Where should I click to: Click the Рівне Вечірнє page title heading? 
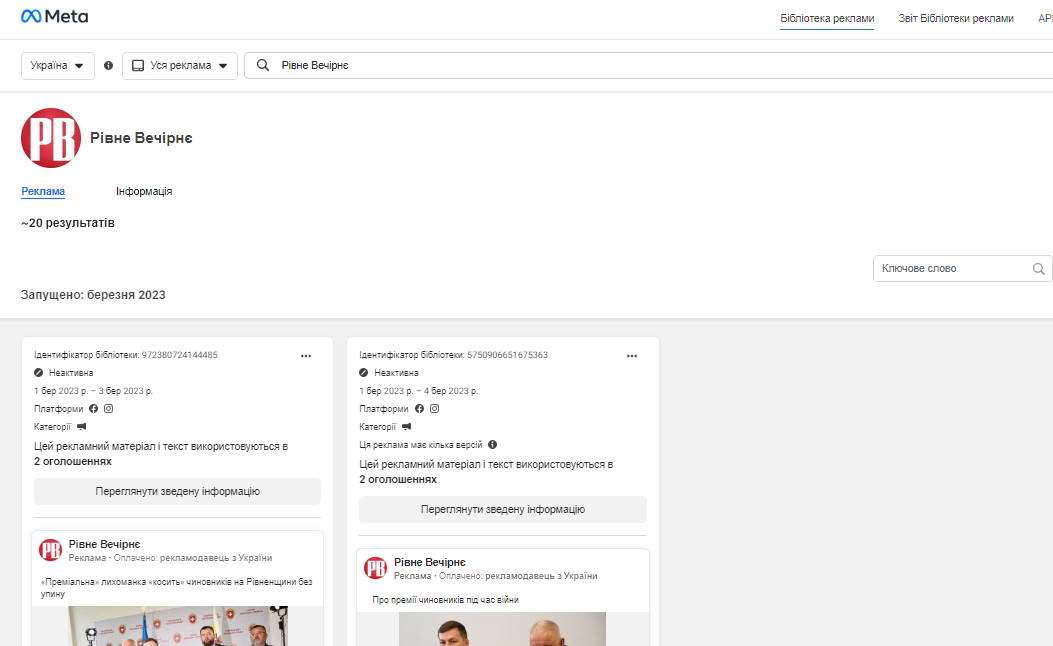click(141, 138)
